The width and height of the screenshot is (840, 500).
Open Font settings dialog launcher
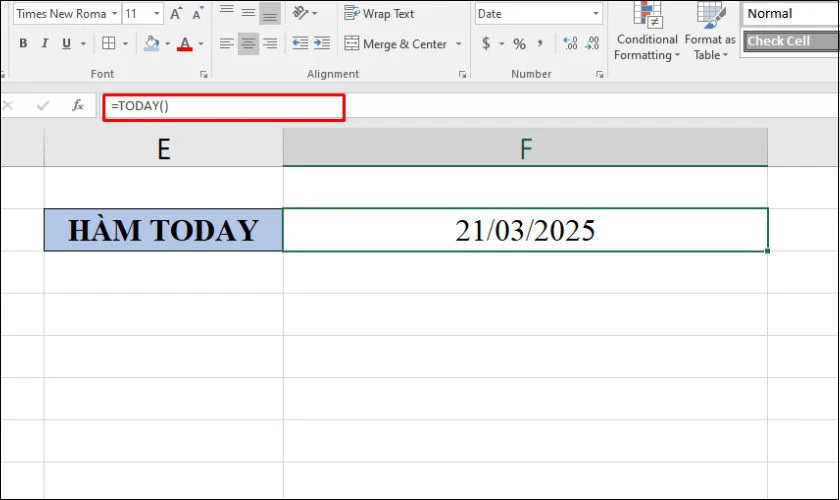[x=204, y=74]
